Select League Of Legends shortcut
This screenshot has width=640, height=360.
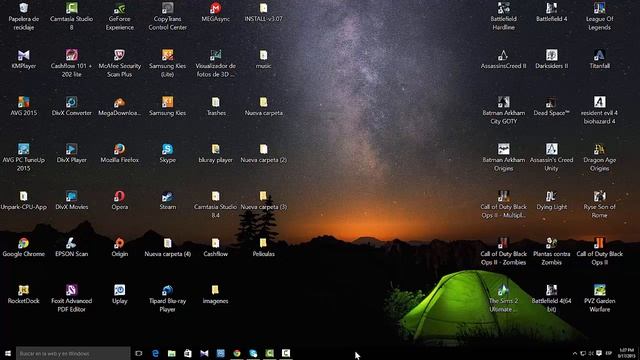(599, 16)
